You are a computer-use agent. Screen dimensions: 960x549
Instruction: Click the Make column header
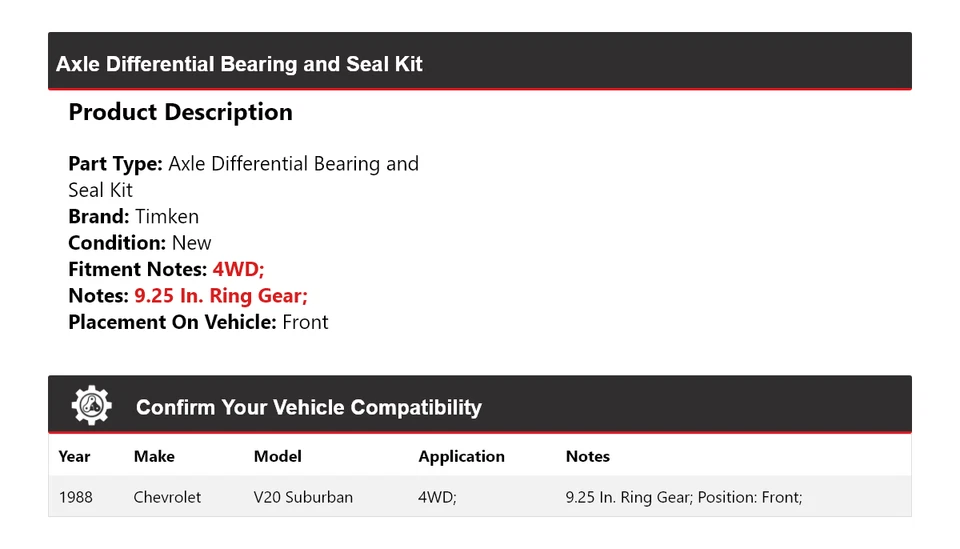pyautogui.click(x=154, y=456)
